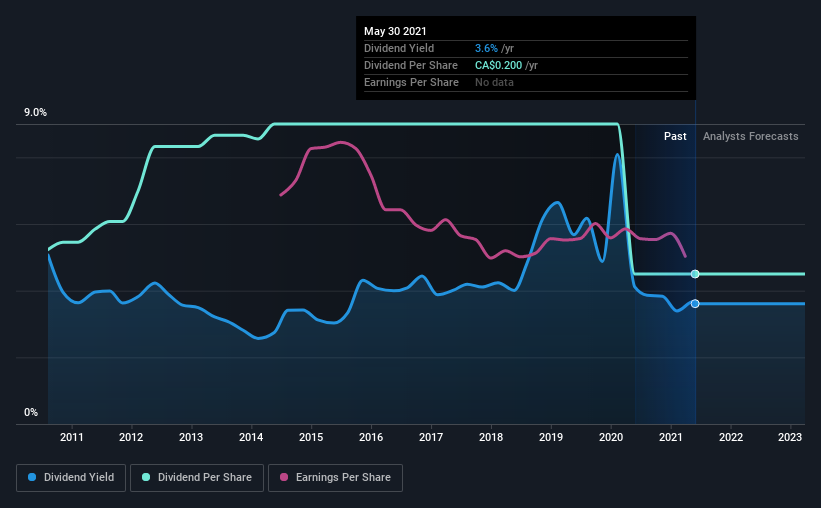Click the May 30 2021 tooltip date
The image size is (821, 508).
(x=395, y=31)
